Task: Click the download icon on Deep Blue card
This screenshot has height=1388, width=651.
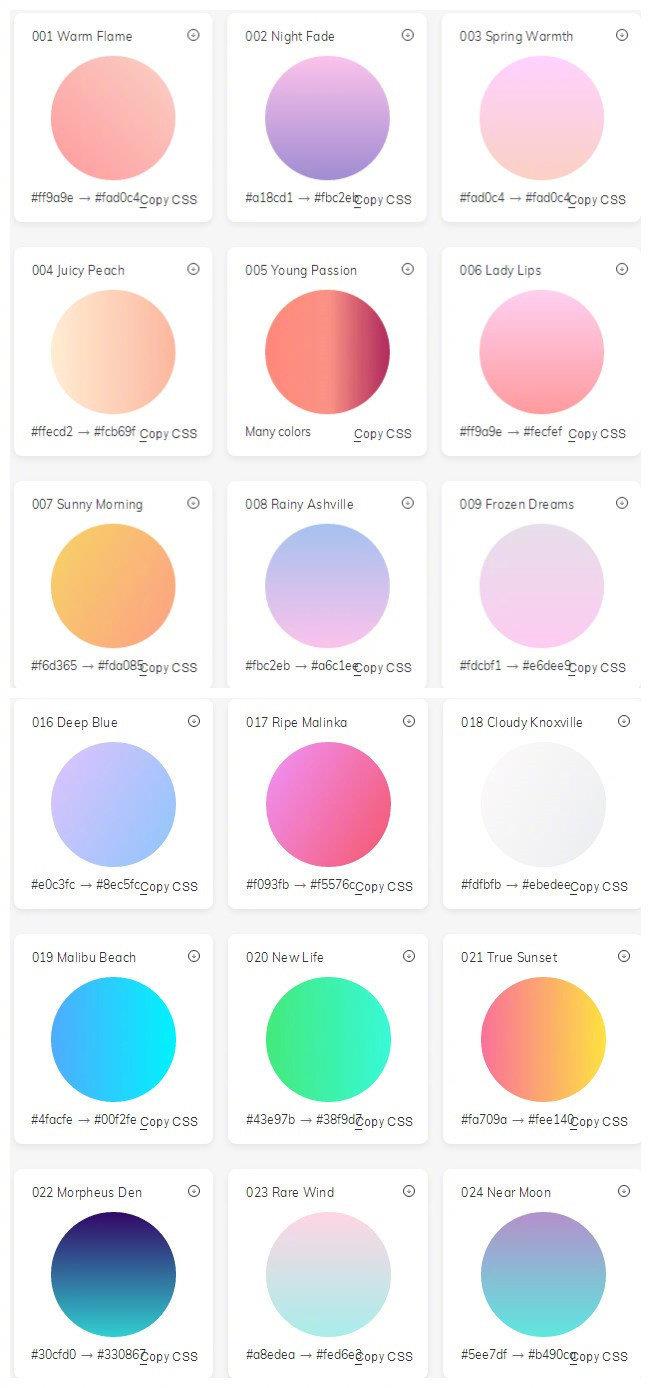Action: coord(194,721)
